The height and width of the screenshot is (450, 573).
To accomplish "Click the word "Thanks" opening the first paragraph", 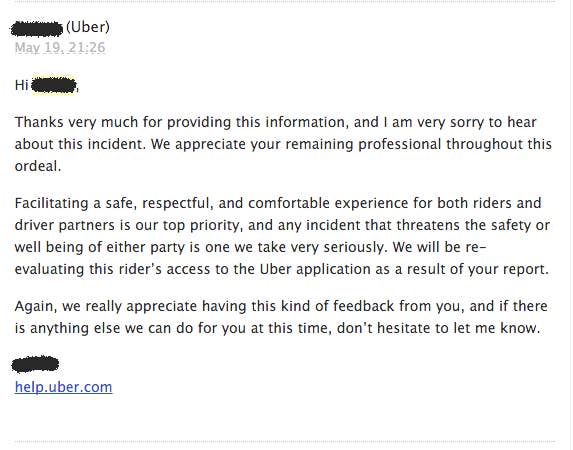I will [39, 122].
